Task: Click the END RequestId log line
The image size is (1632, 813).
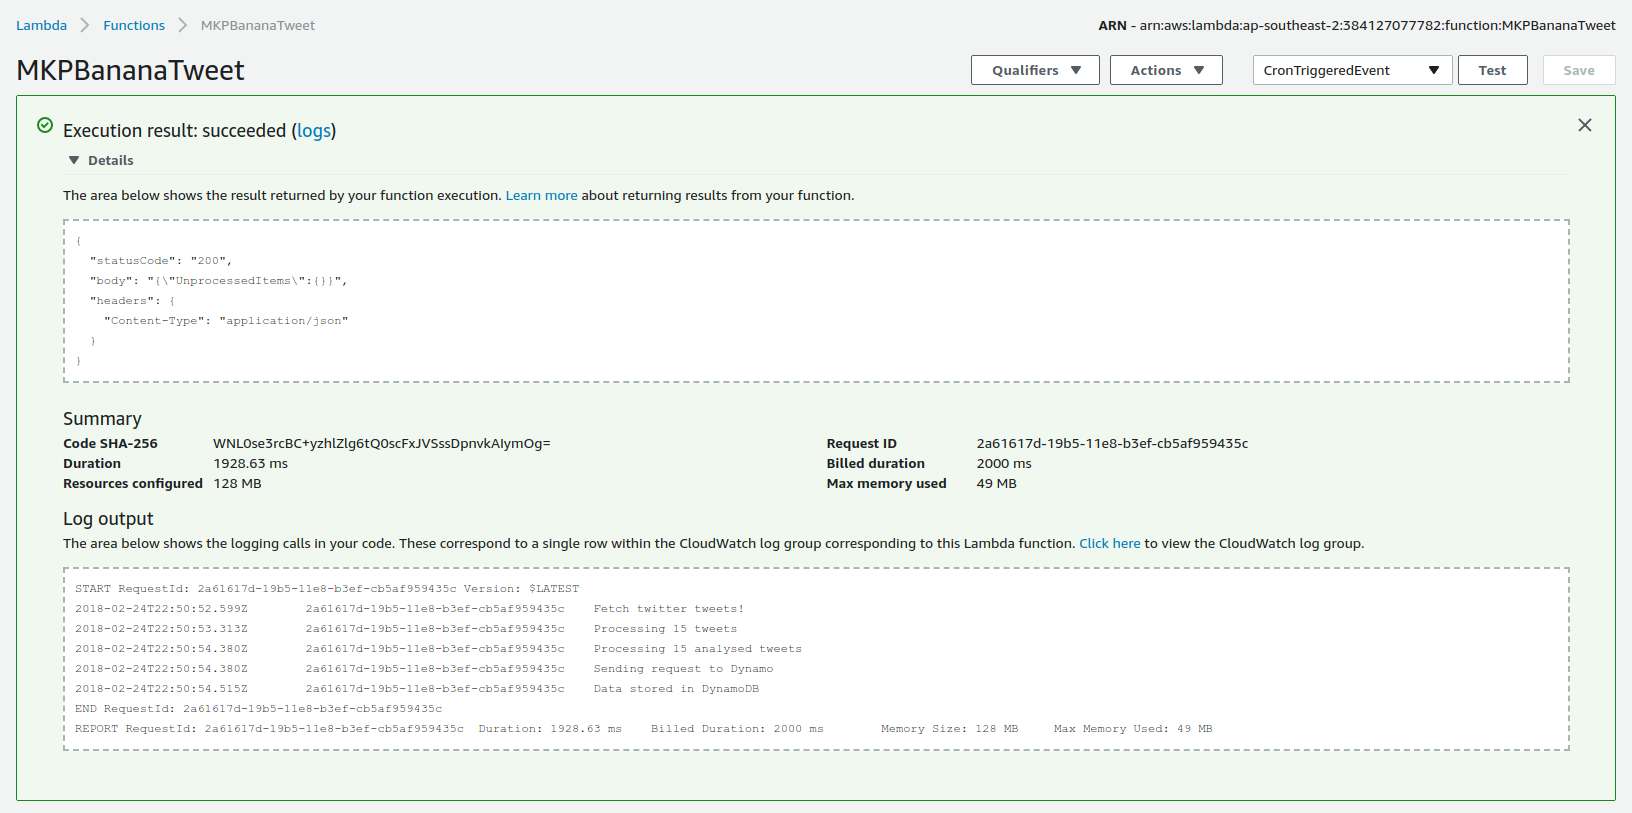Action: (258, 709)
